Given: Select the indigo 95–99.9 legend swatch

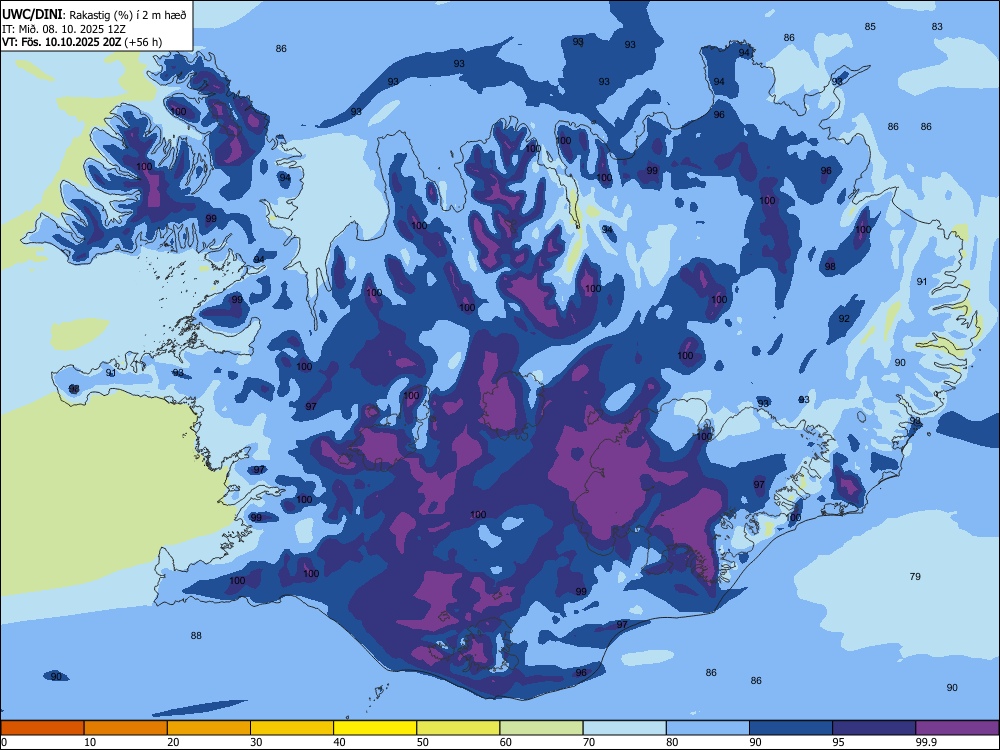Looking at the screenshot, I should 874,728.
